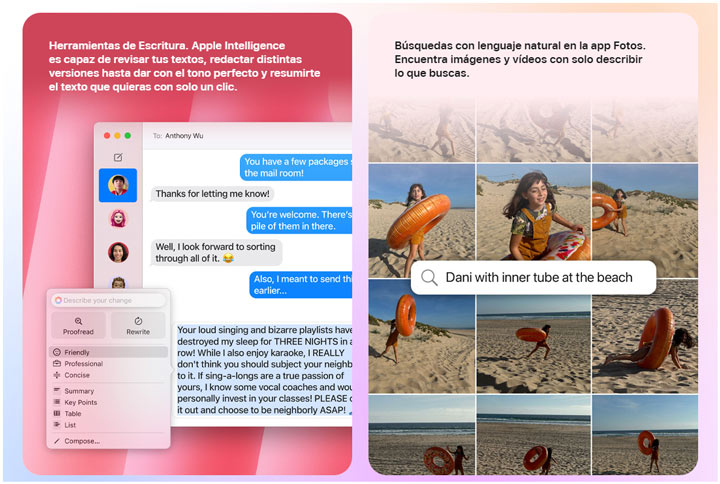Open the faded top-middle beach photo

(x=534, y=131)
